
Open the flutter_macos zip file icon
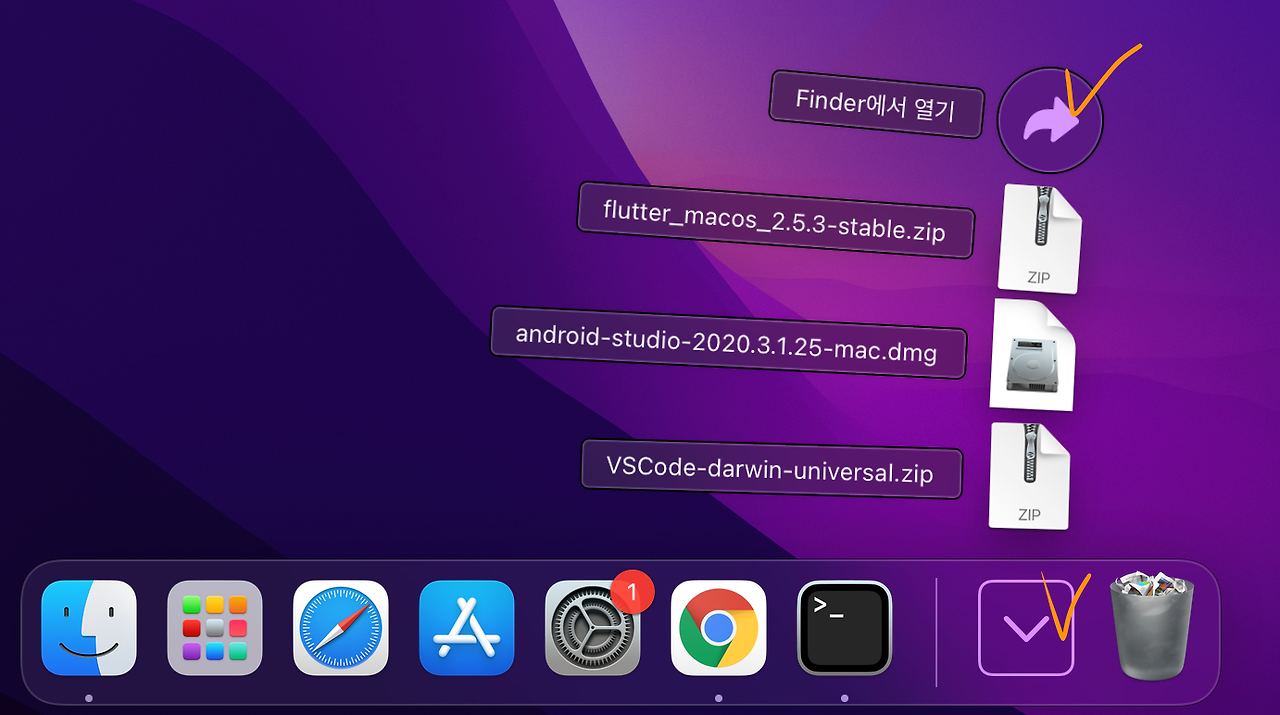pos(1040,238)
